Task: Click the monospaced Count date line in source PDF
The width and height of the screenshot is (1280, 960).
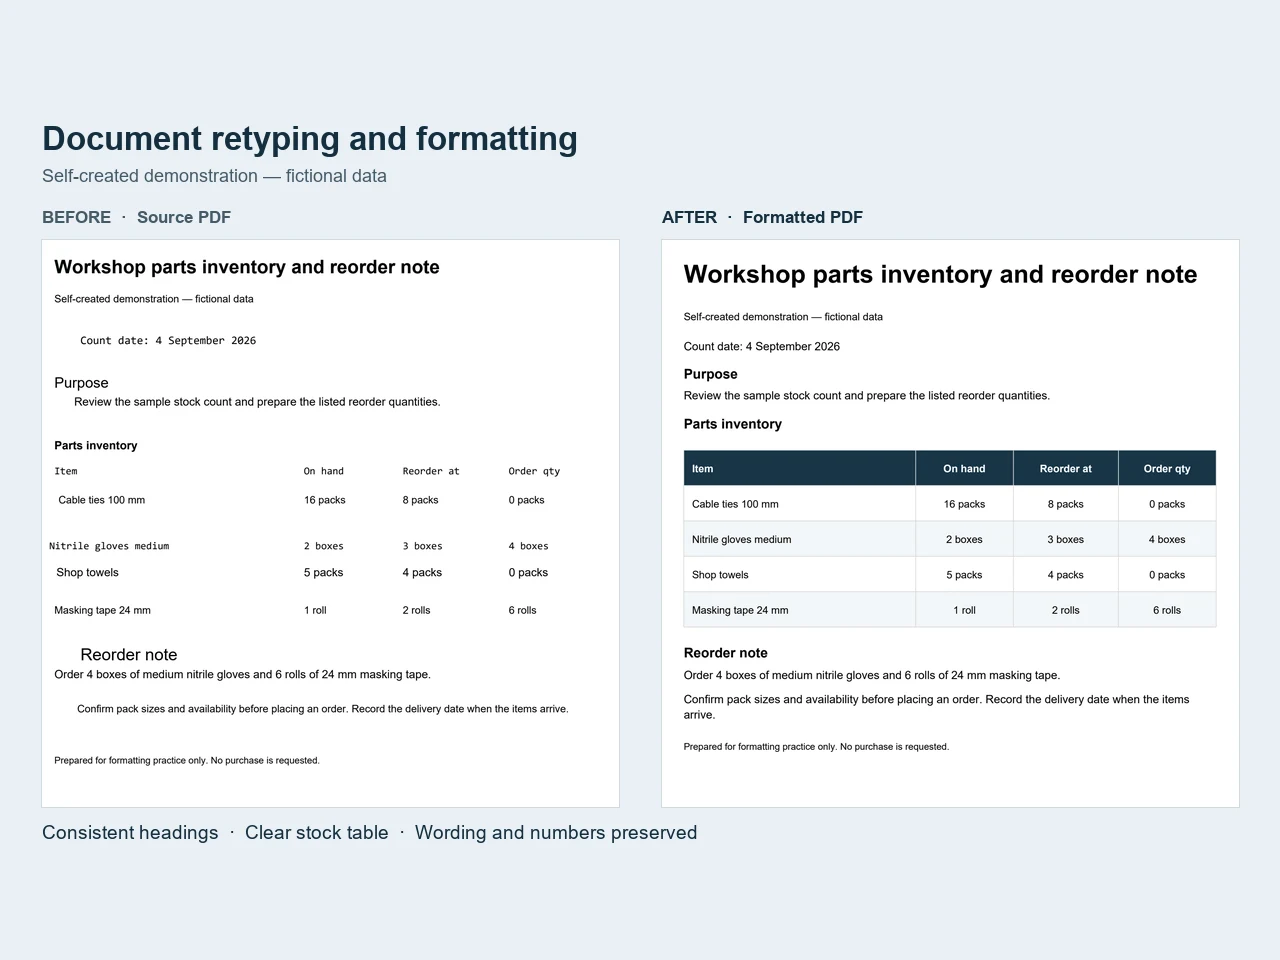Action: (x=168, y=341)
